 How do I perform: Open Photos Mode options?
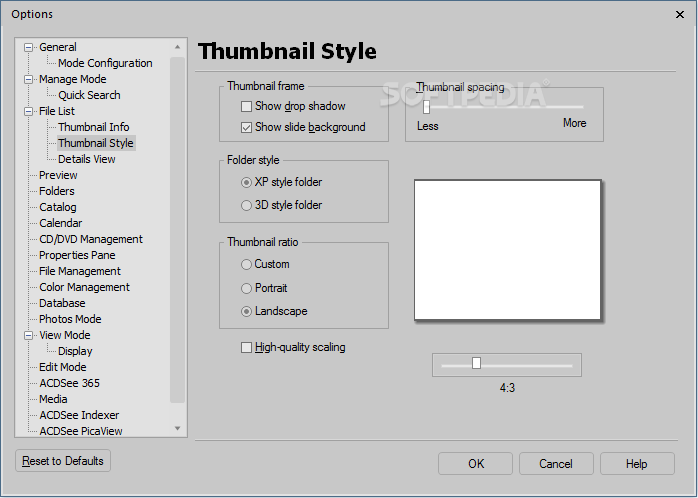point(70,320)
